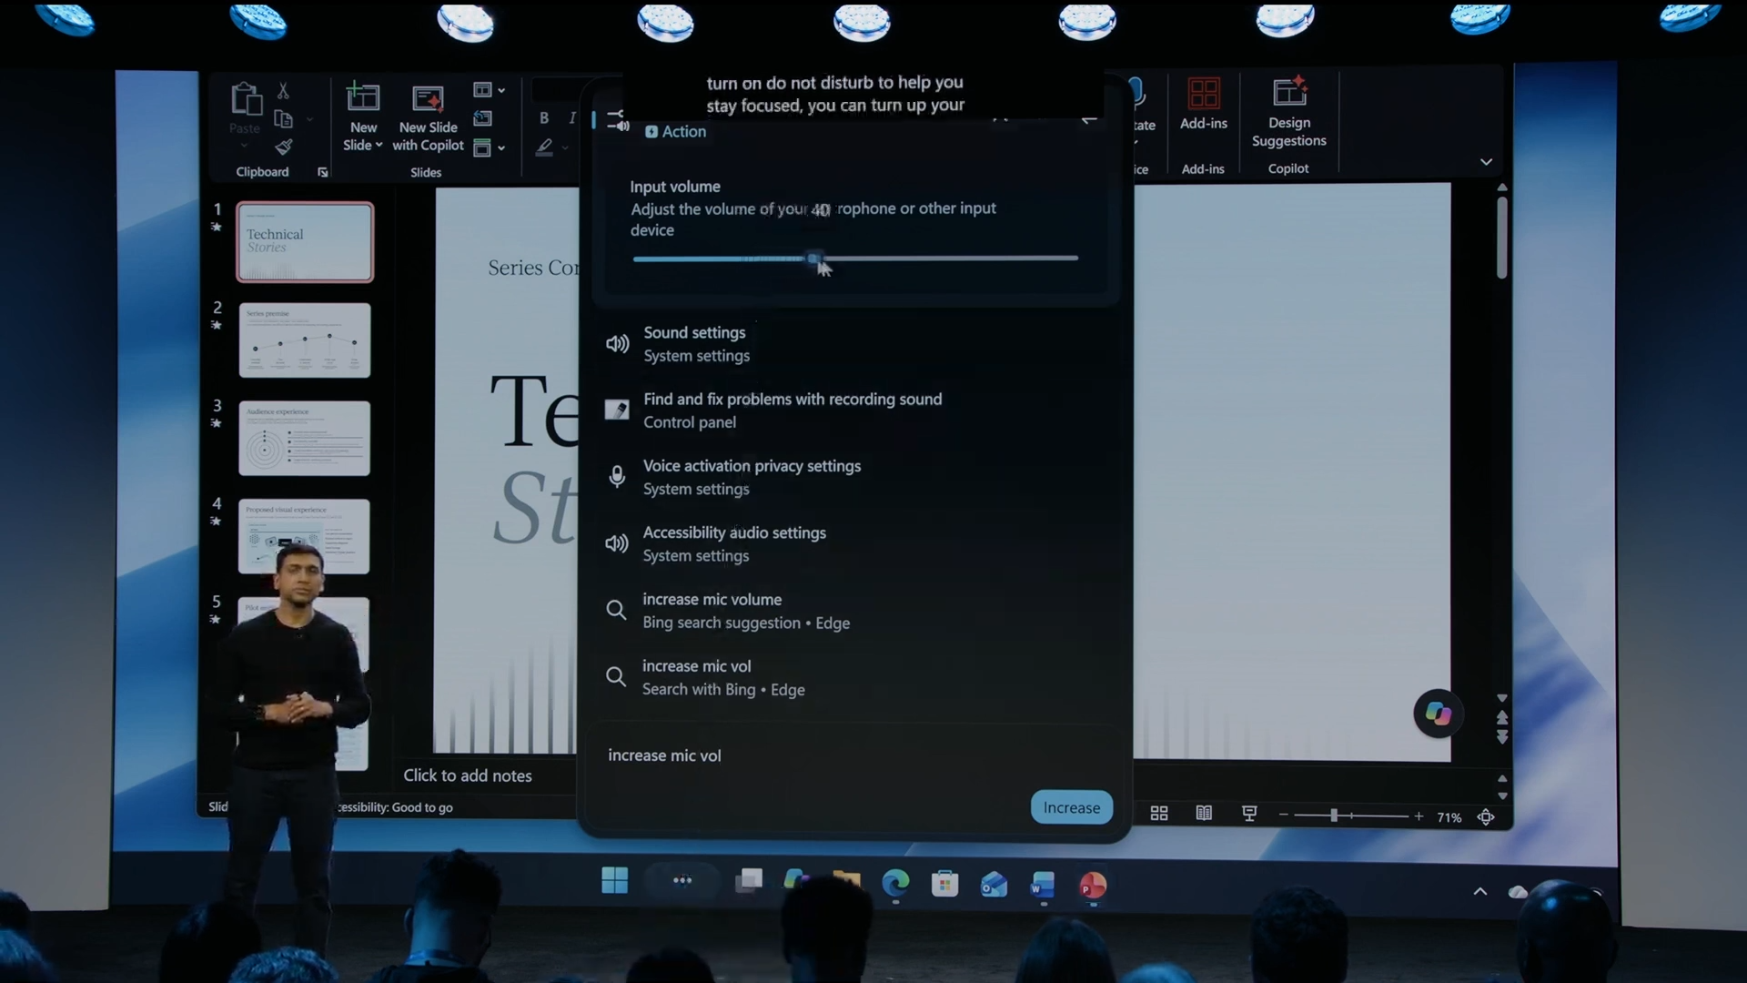1747x983 pixels.
Task: Launch Word from the taskbar
Action: click(x=1043, y=884)
